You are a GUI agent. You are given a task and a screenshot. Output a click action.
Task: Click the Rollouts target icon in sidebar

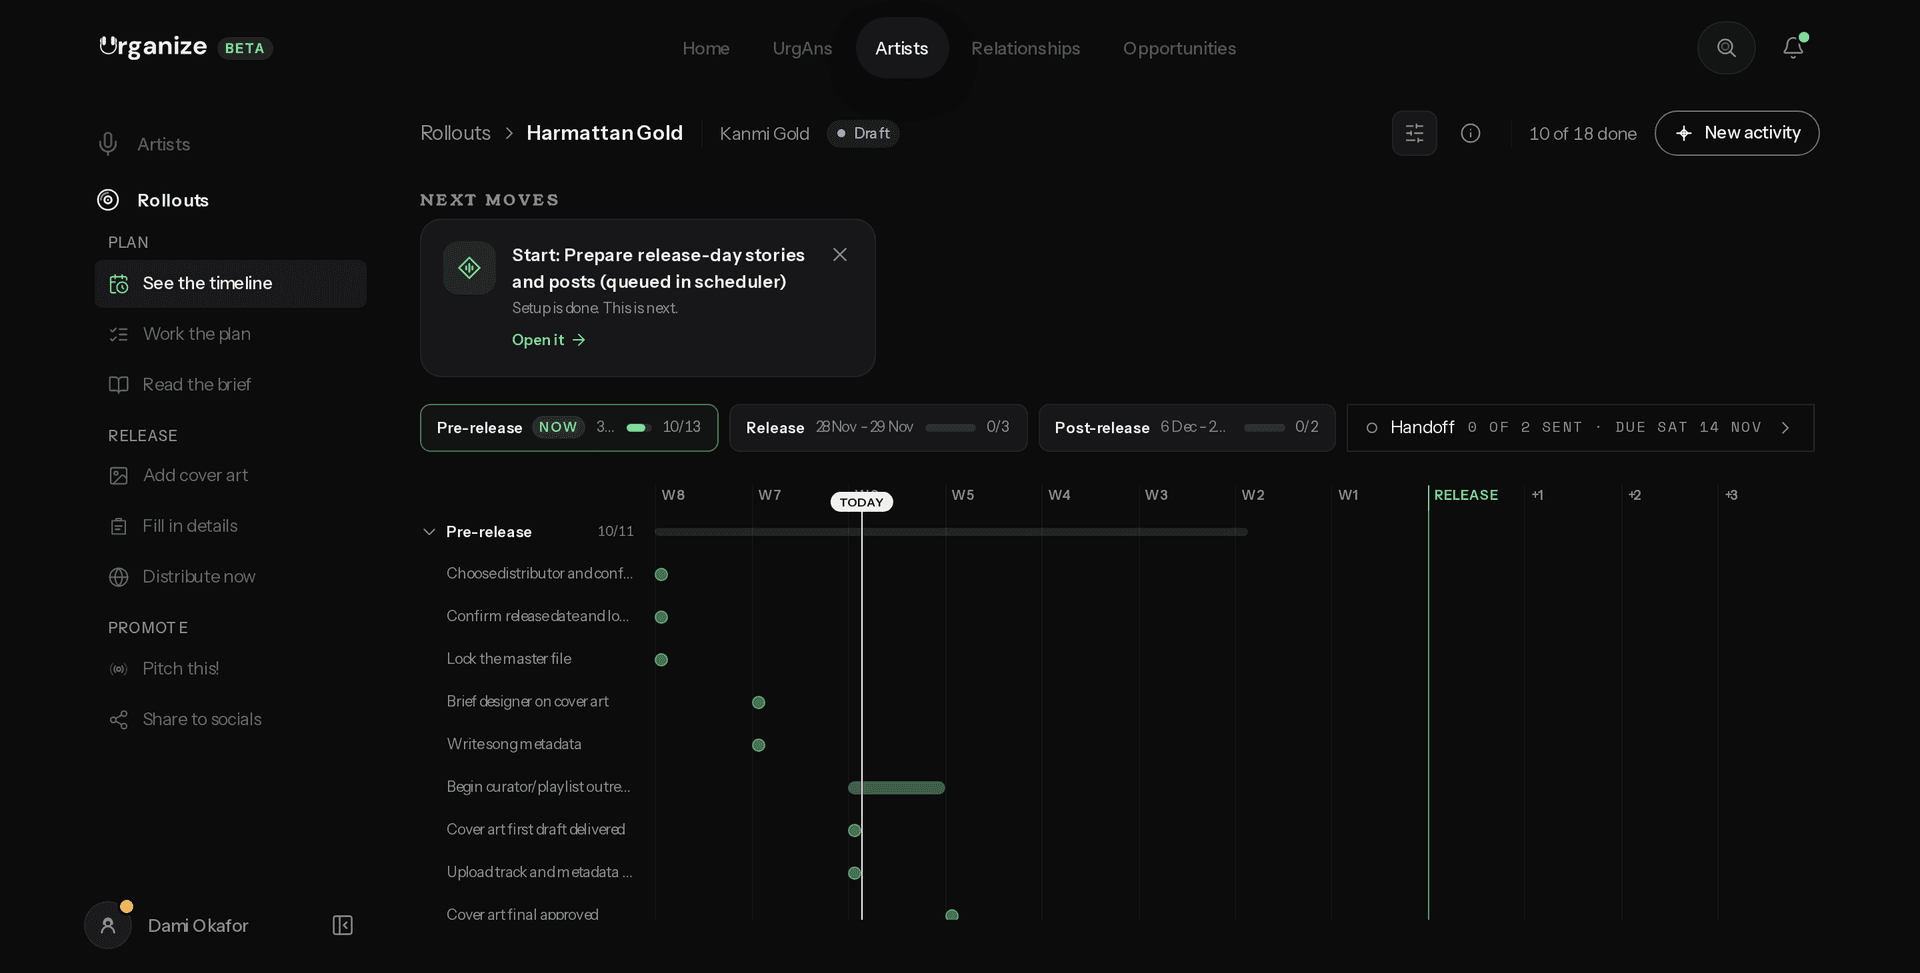pos(108,200)
